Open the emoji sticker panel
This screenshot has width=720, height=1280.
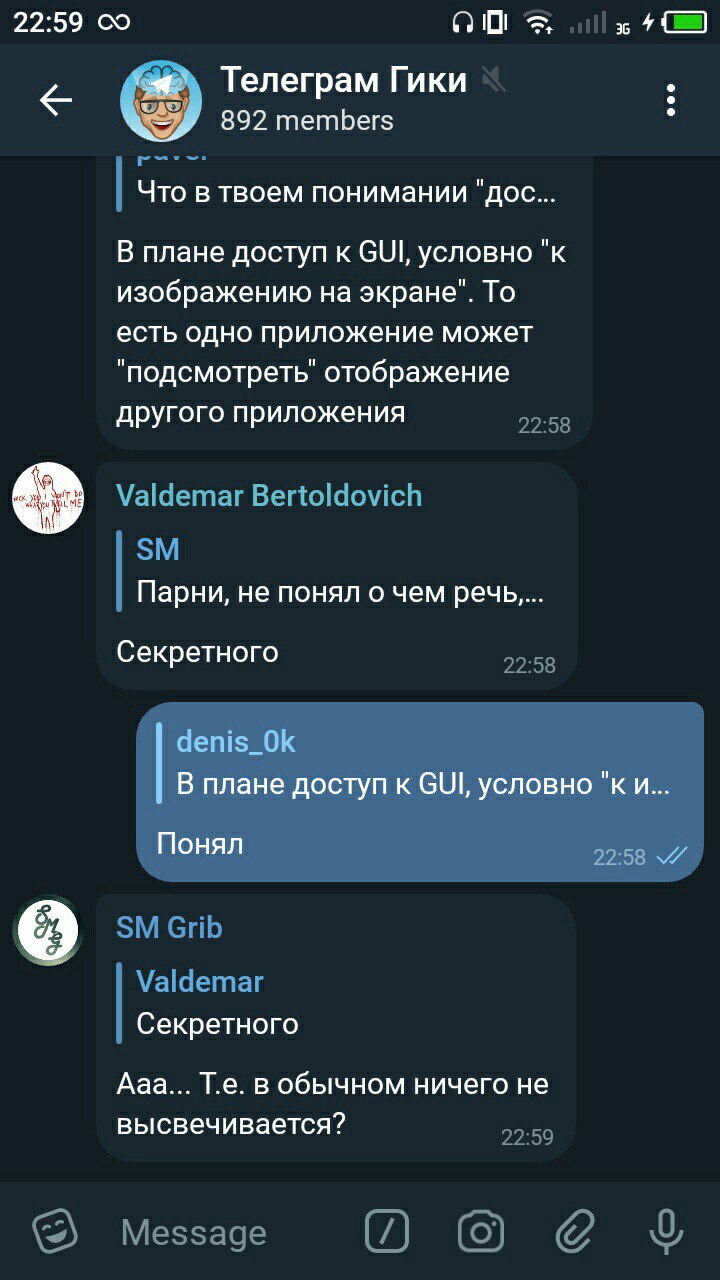[55, 1231]
